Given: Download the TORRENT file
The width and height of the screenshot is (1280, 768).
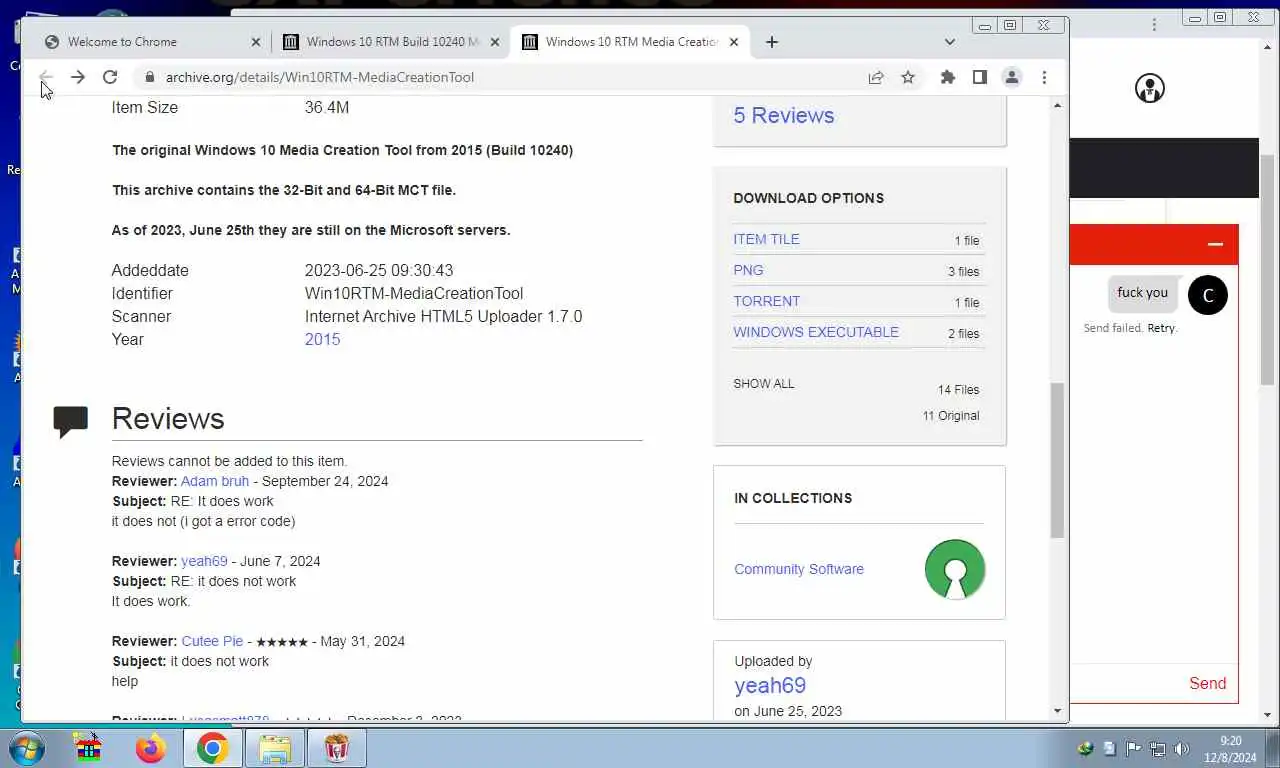Looking at the screenshot, I should 767,301.
